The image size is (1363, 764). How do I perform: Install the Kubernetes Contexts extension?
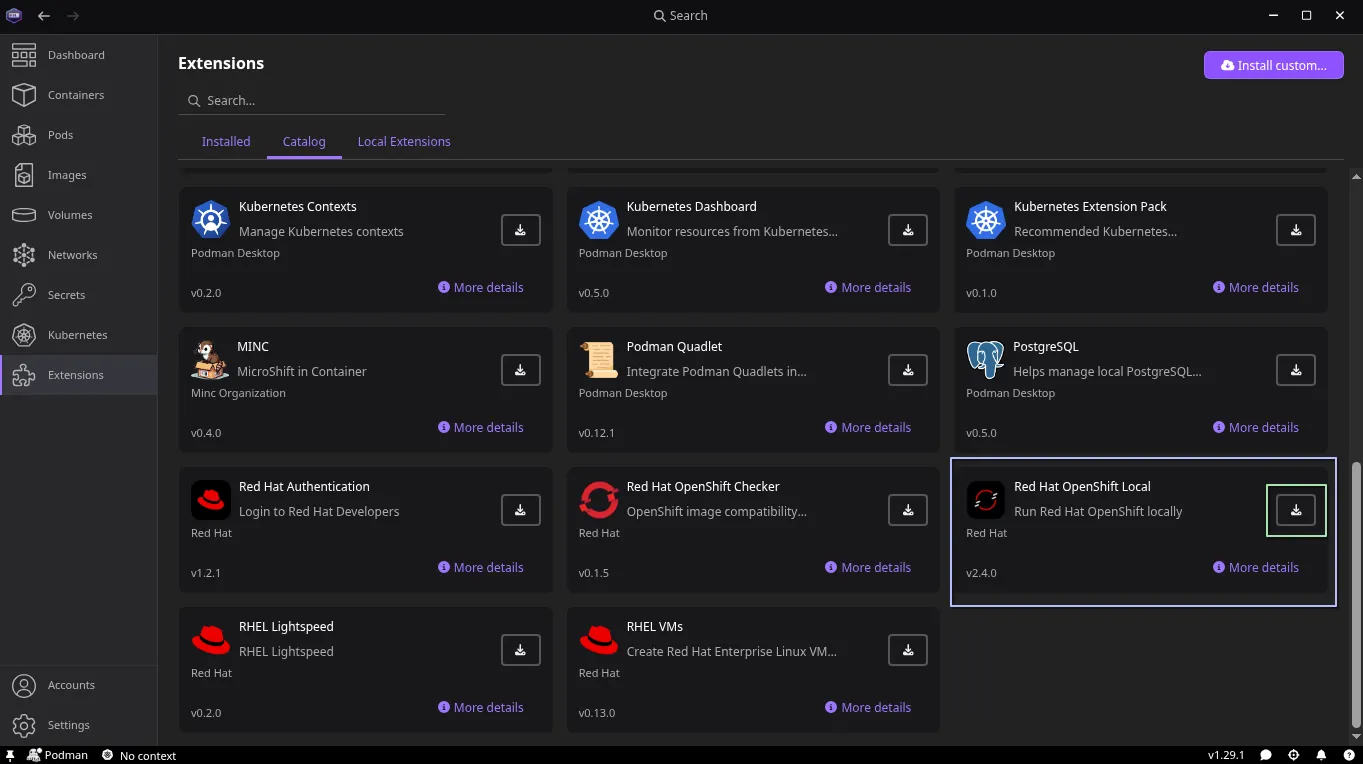click(x=520, y=230)
